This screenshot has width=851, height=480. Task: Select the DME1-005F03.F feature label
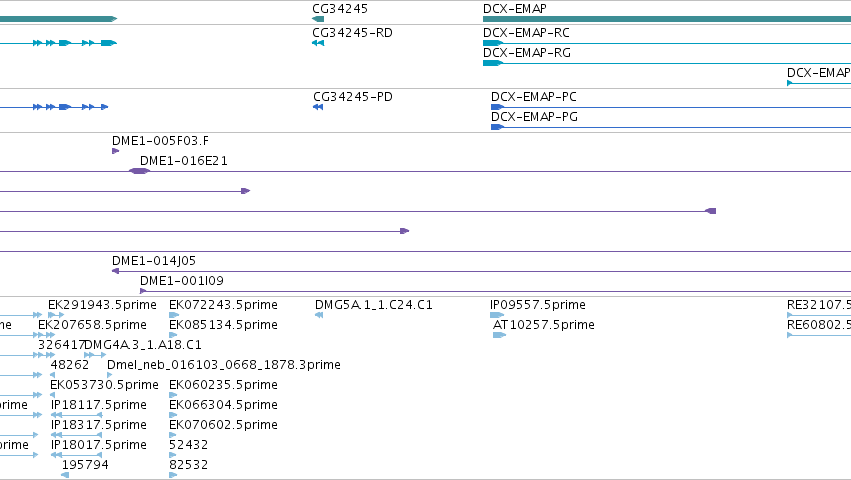tap(160, 141)
